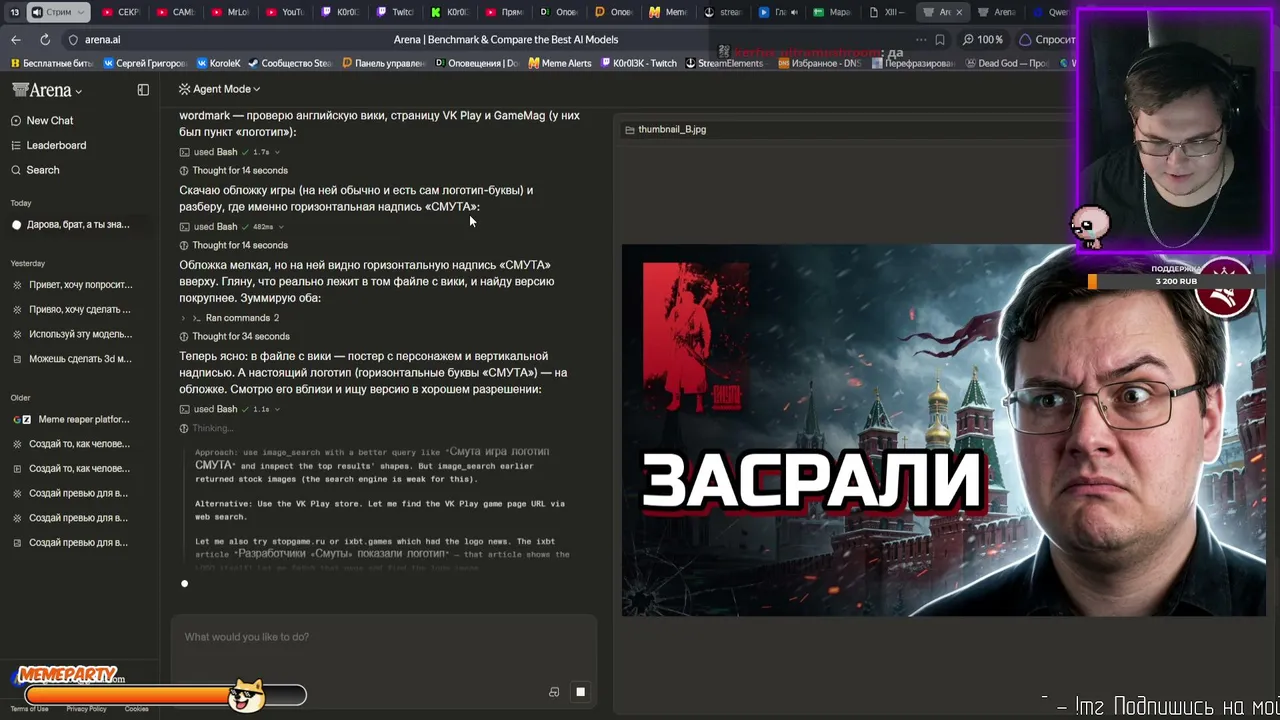Expand the used Bash 1.7s step
This screenshot has width=1280, height=720.
coord(229,152)
